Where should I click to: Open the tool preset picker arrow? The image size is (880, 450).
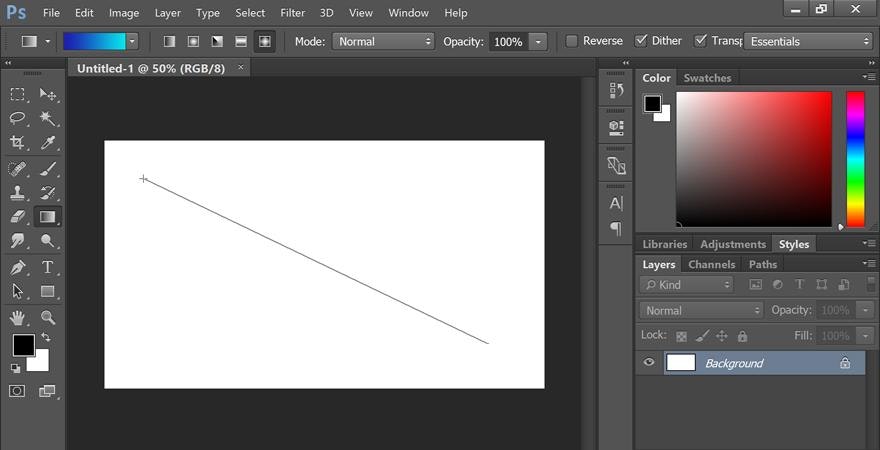[48, 41]
